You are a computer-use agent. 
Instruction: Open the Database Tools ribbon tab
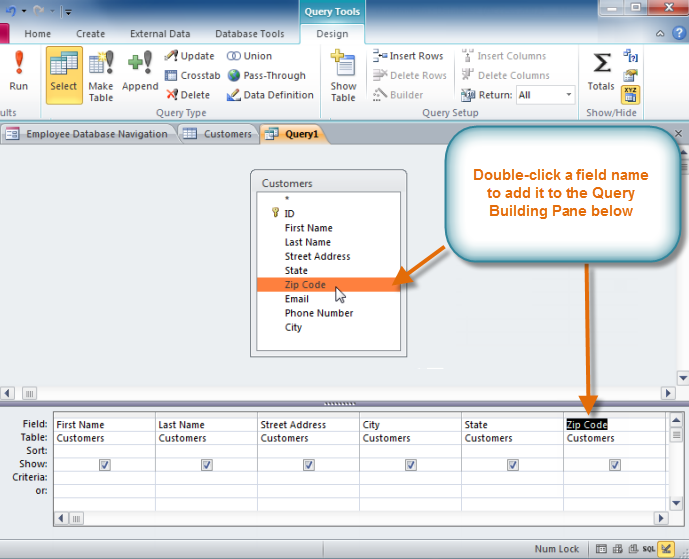pos(250,34)
